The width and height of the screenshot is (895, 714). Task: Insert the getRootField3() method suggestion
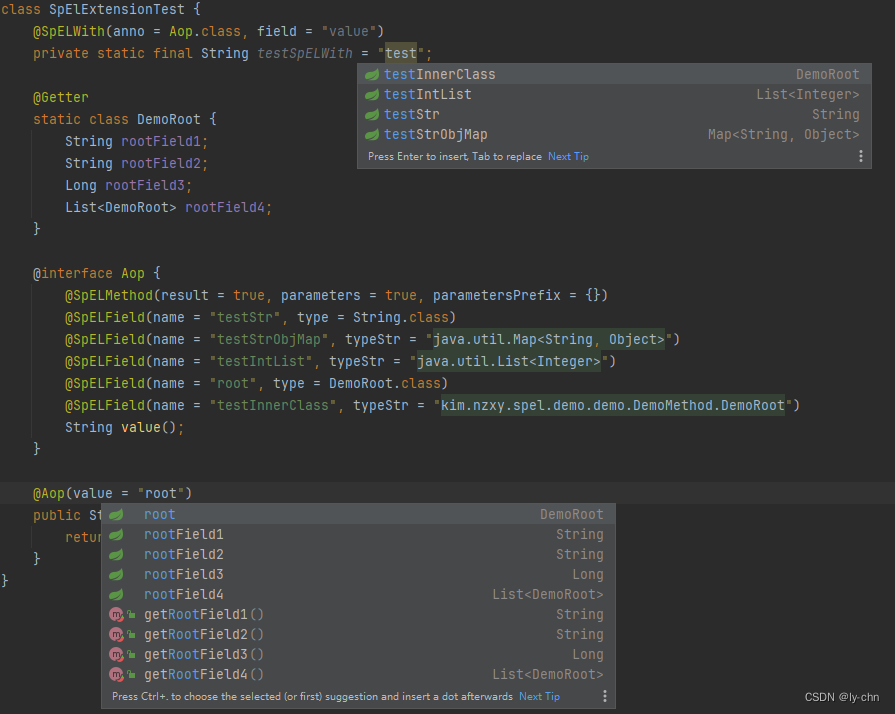358,654
